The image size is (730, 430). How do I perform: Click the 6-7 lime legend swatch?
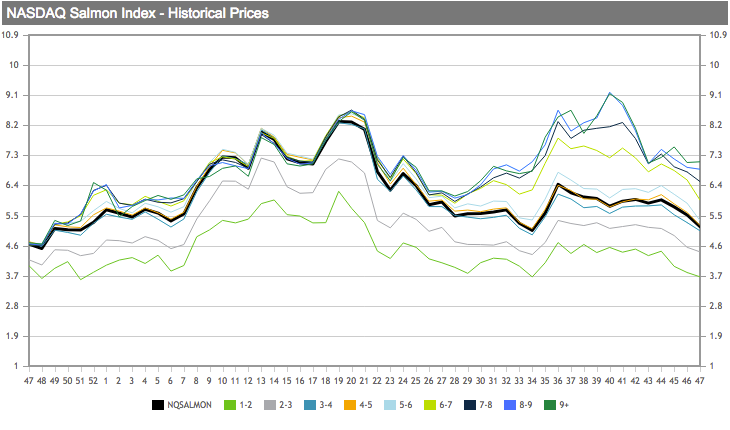(x=430, y=405)
